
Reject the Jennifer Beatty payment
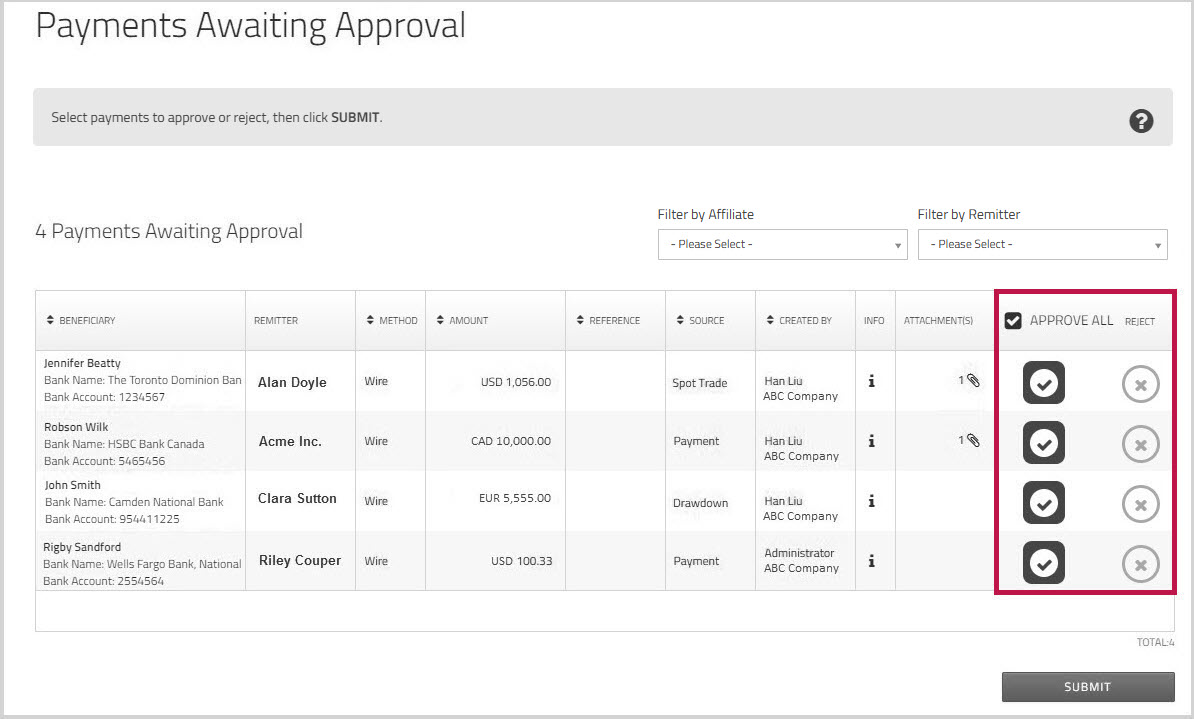click(1140, 384)
